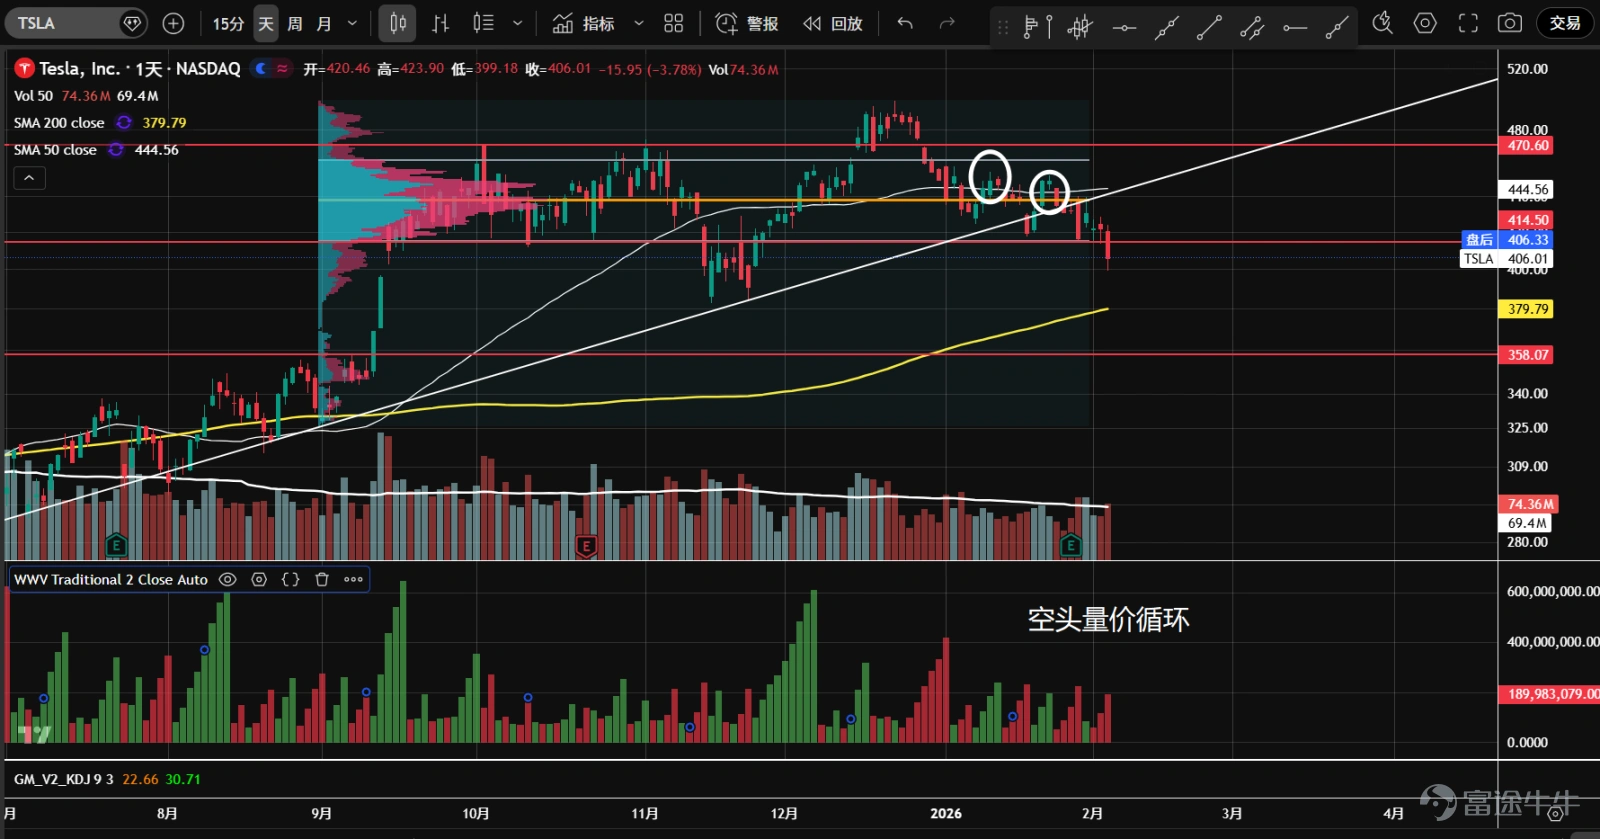Collapse the indicator legend arrow
The image size is (1600, 839).
29,178
